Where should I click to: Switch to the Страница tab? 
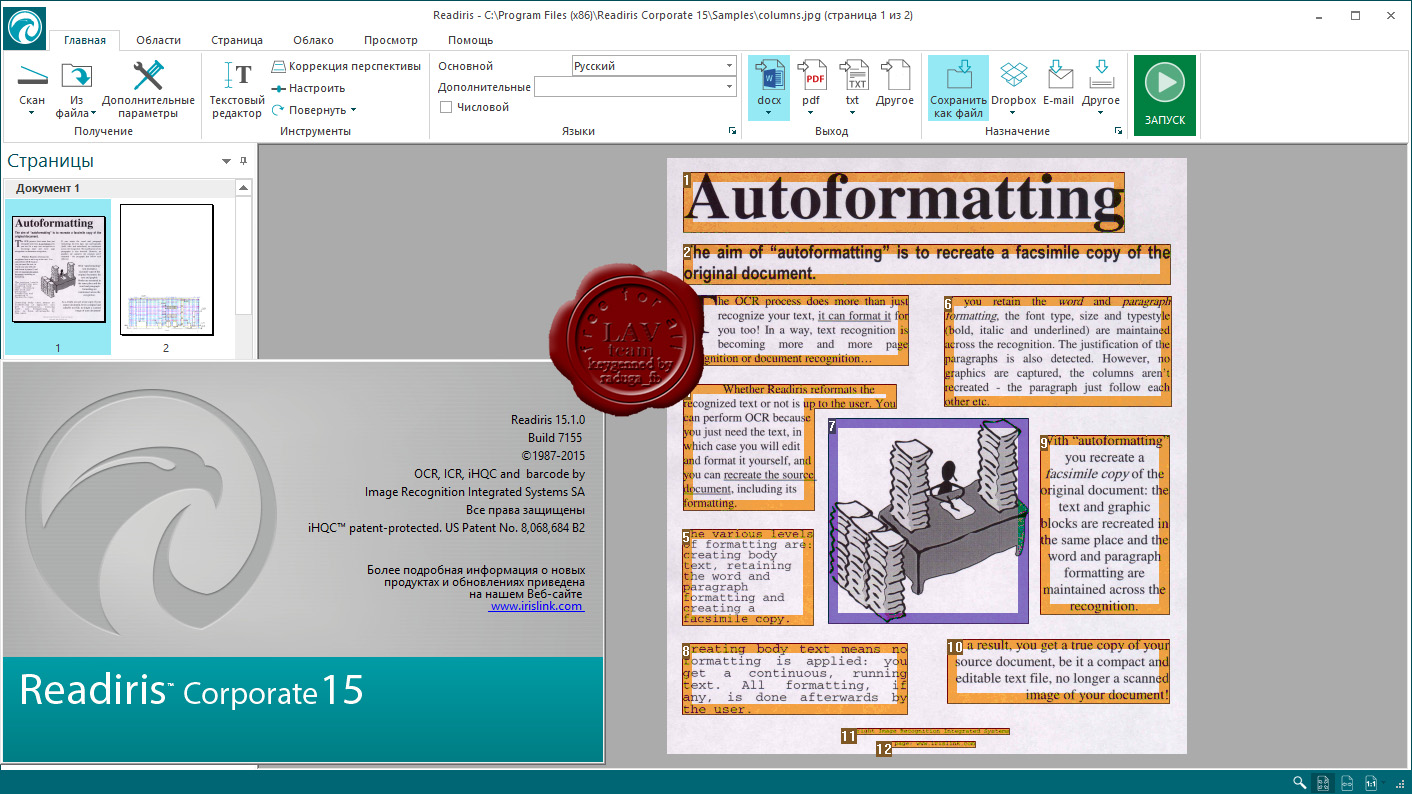[237, 40]
